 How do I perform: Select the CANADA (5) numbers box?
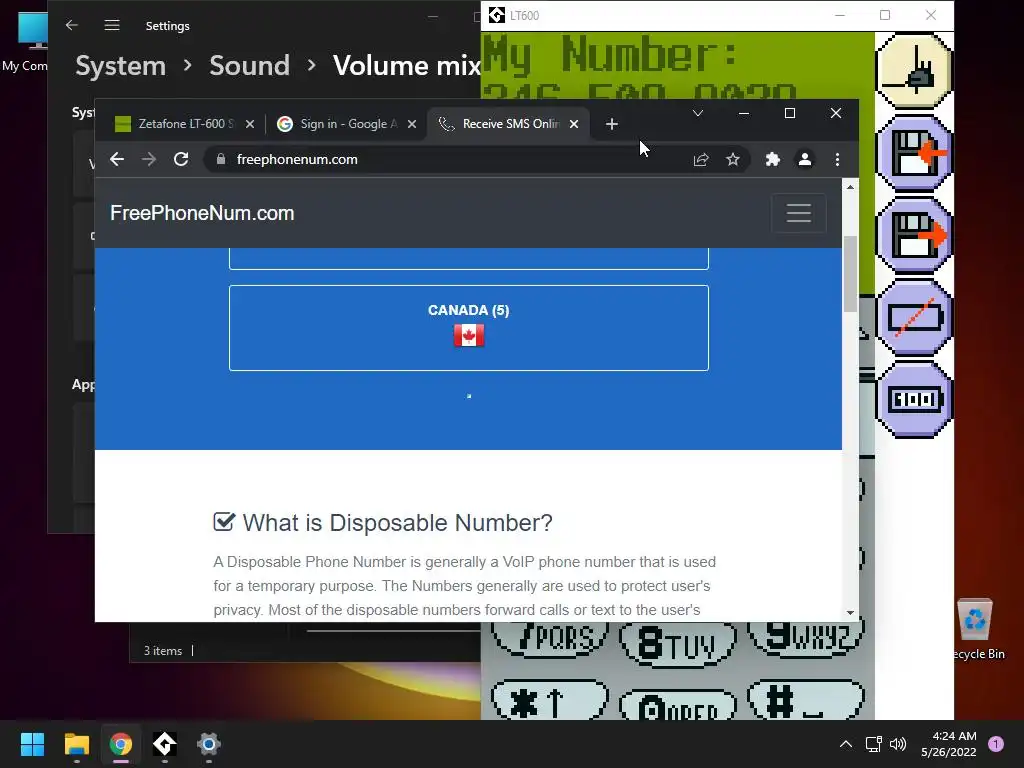click(x=469, y=328)
